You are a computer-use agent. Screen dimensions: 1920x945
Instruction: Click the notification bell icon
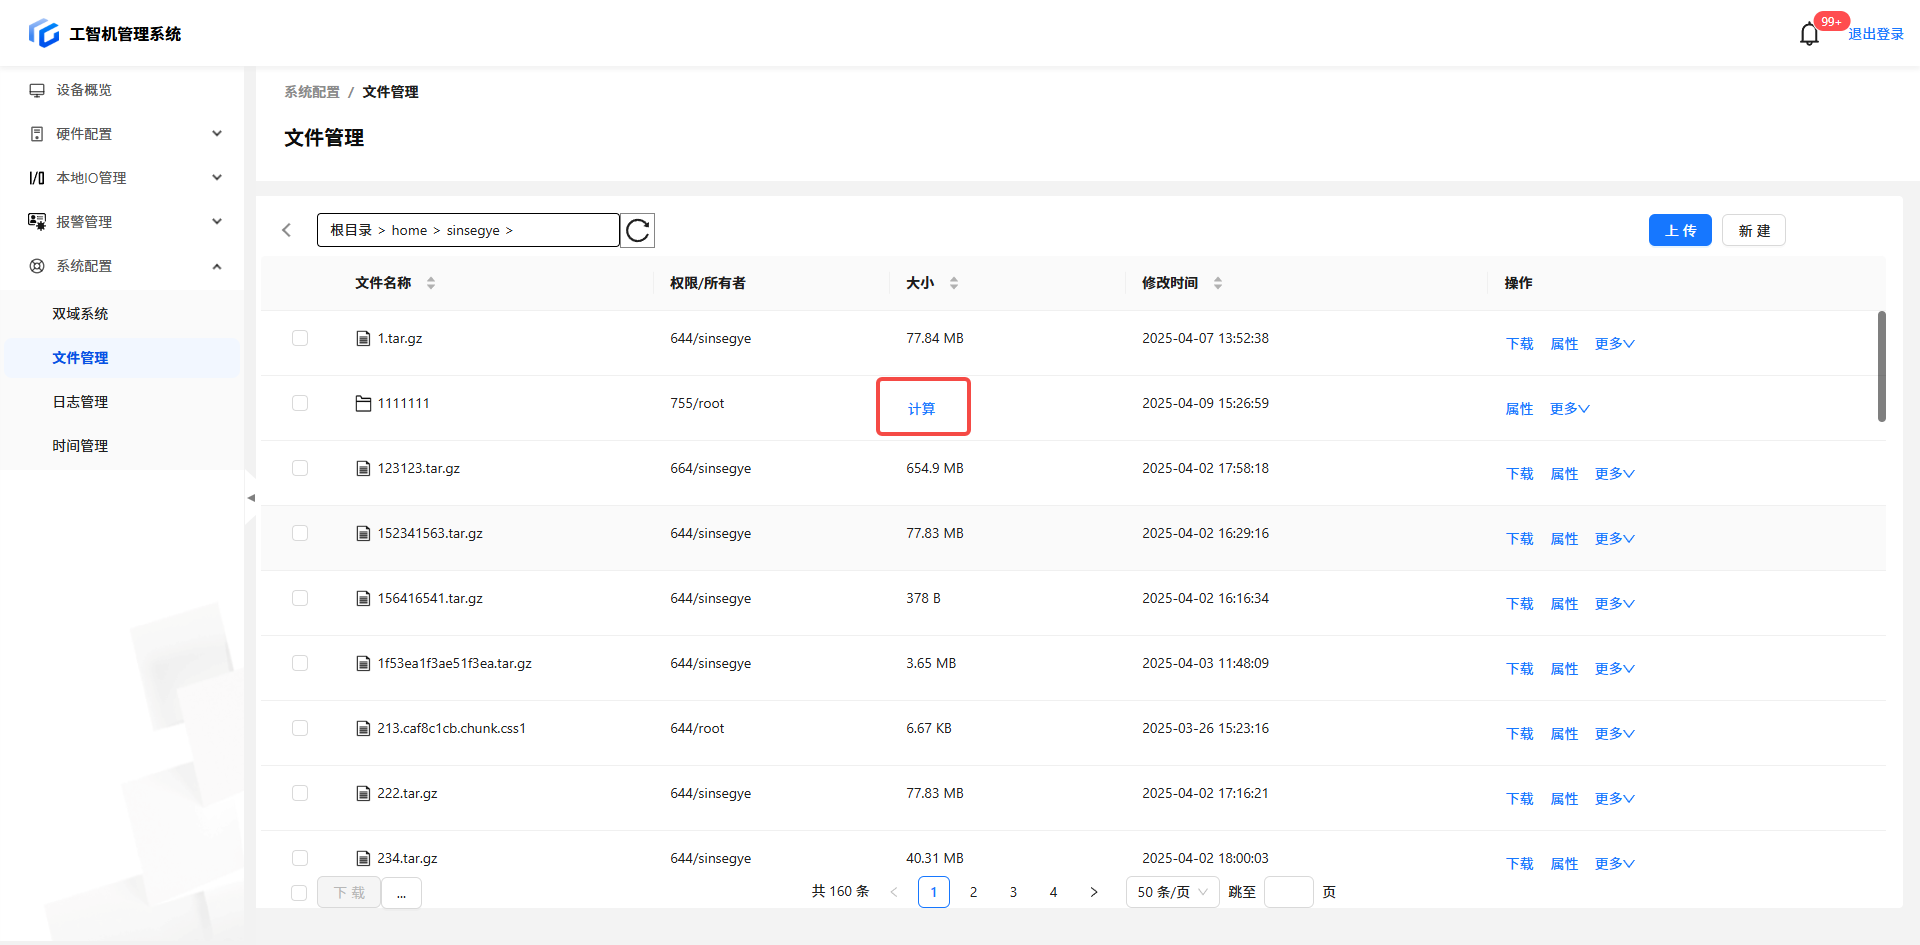pyautogui.click(x=1808, y=35)
